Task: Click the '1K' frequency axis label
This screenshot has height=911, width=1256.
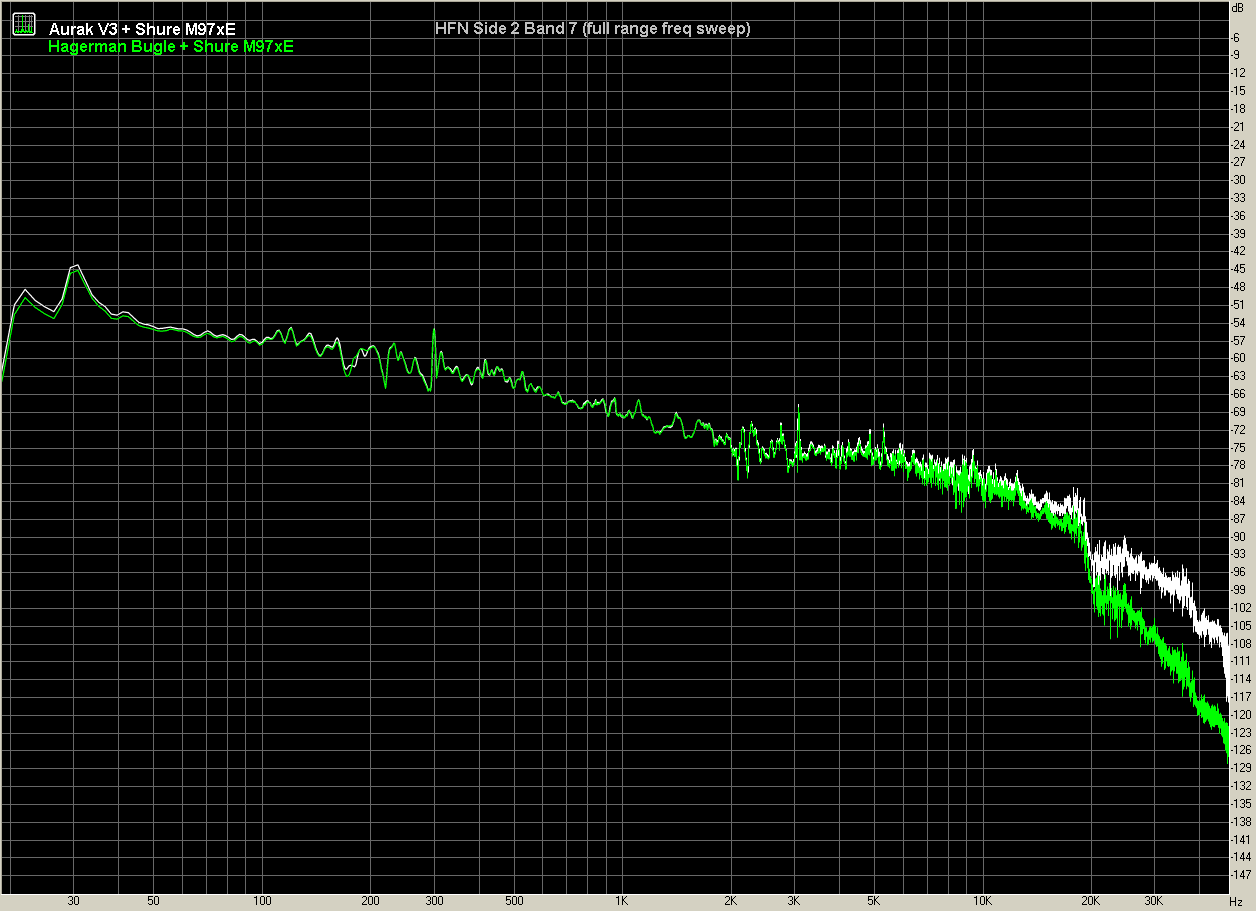Action: [x=622, y=902]
